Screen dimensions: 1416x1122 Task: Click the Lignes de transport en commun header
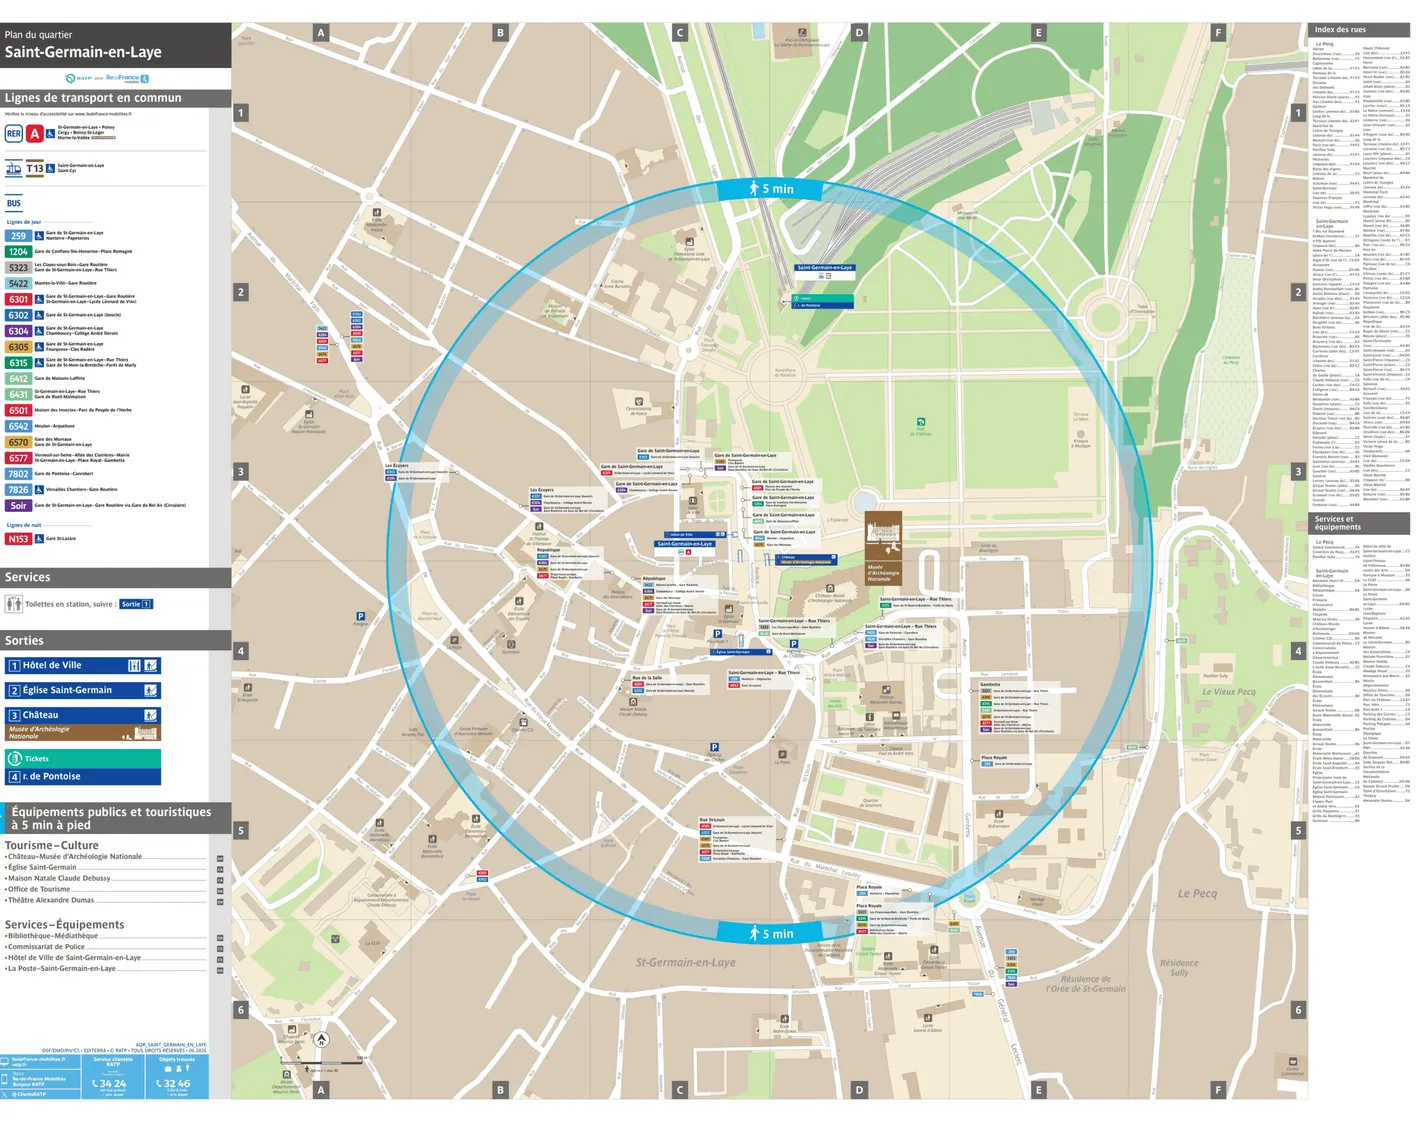coord(115,98)
